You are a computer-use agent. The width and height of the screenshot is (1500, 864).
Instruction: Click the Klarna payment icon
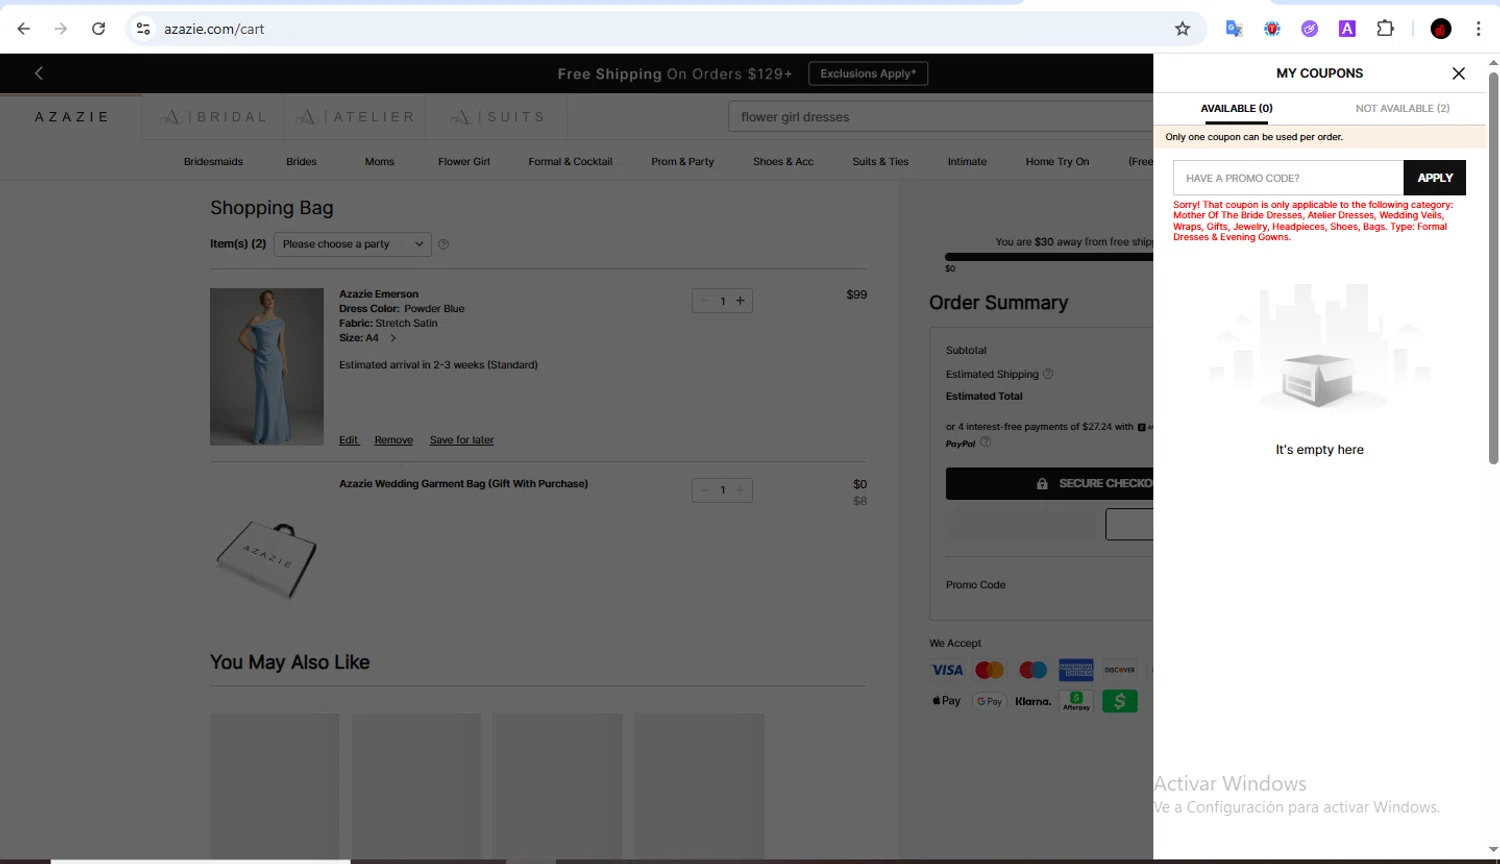(x=1033, y=701)
